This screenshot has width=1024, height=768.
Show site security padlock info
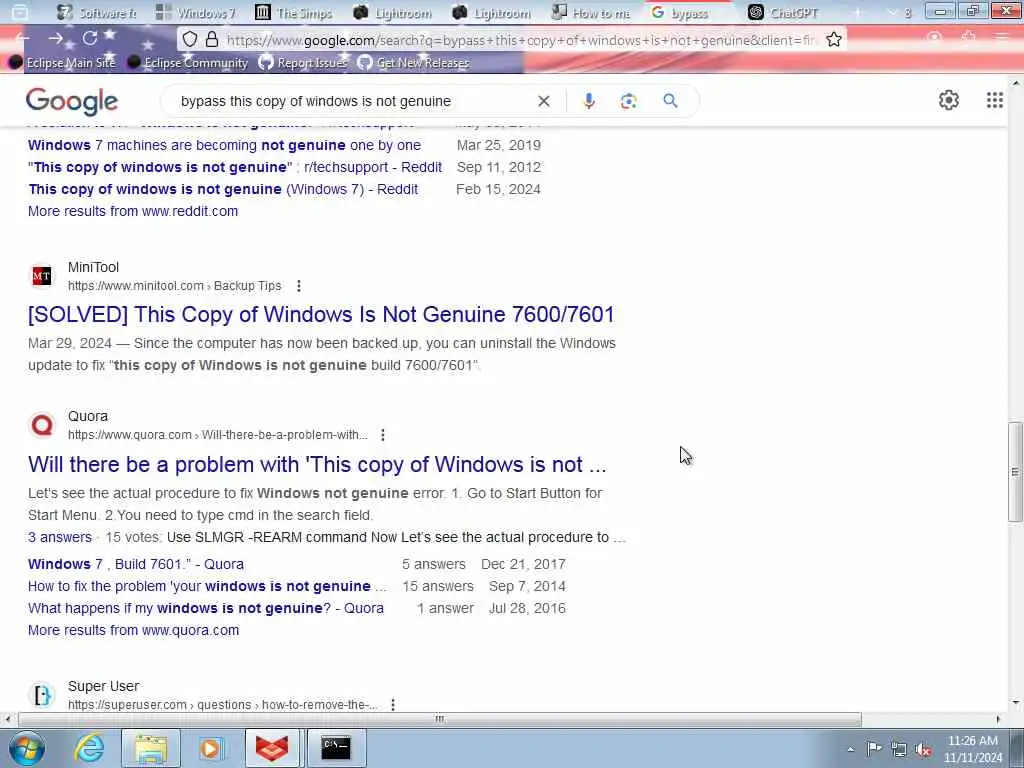tap(212, 39)
